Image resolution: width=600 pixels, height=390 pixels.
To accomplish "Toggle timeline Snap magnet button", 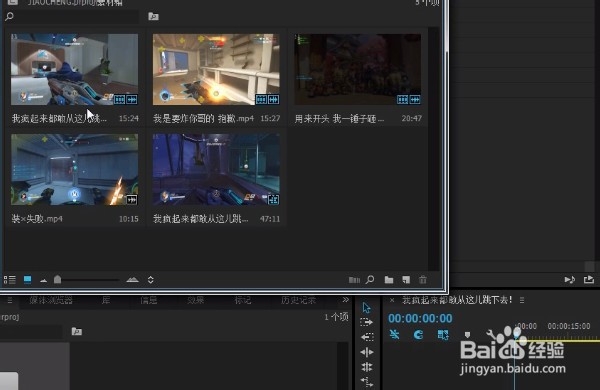I will click(x=418, y=335).
